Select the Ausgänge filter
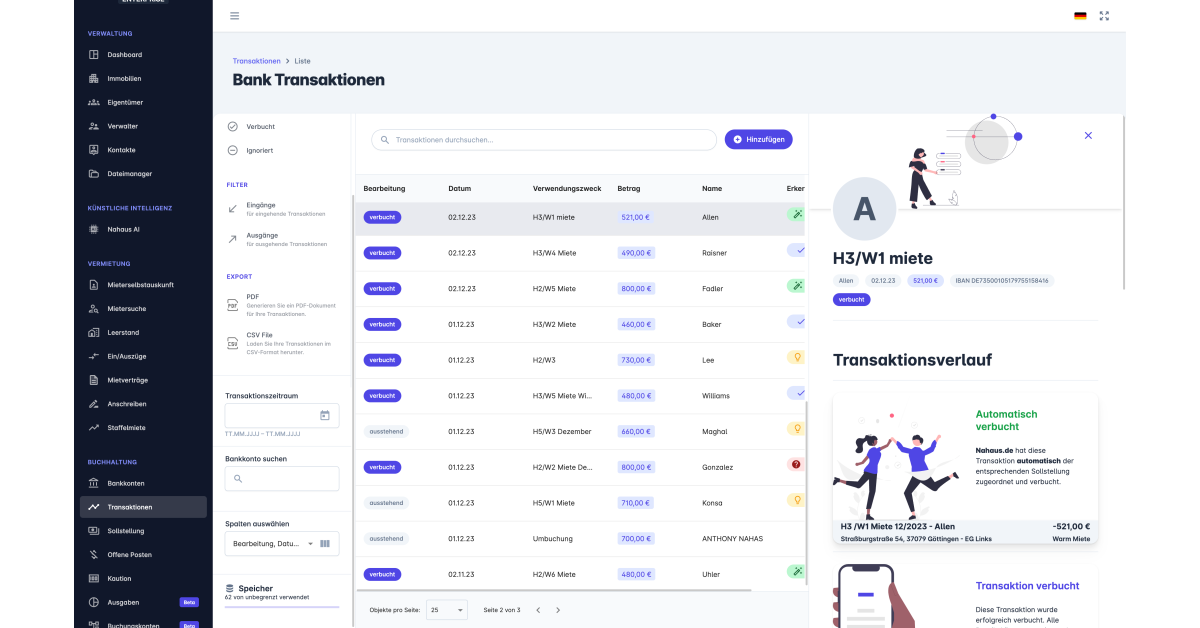This screenshot has width=1200, height=628. tap(276, 239)
